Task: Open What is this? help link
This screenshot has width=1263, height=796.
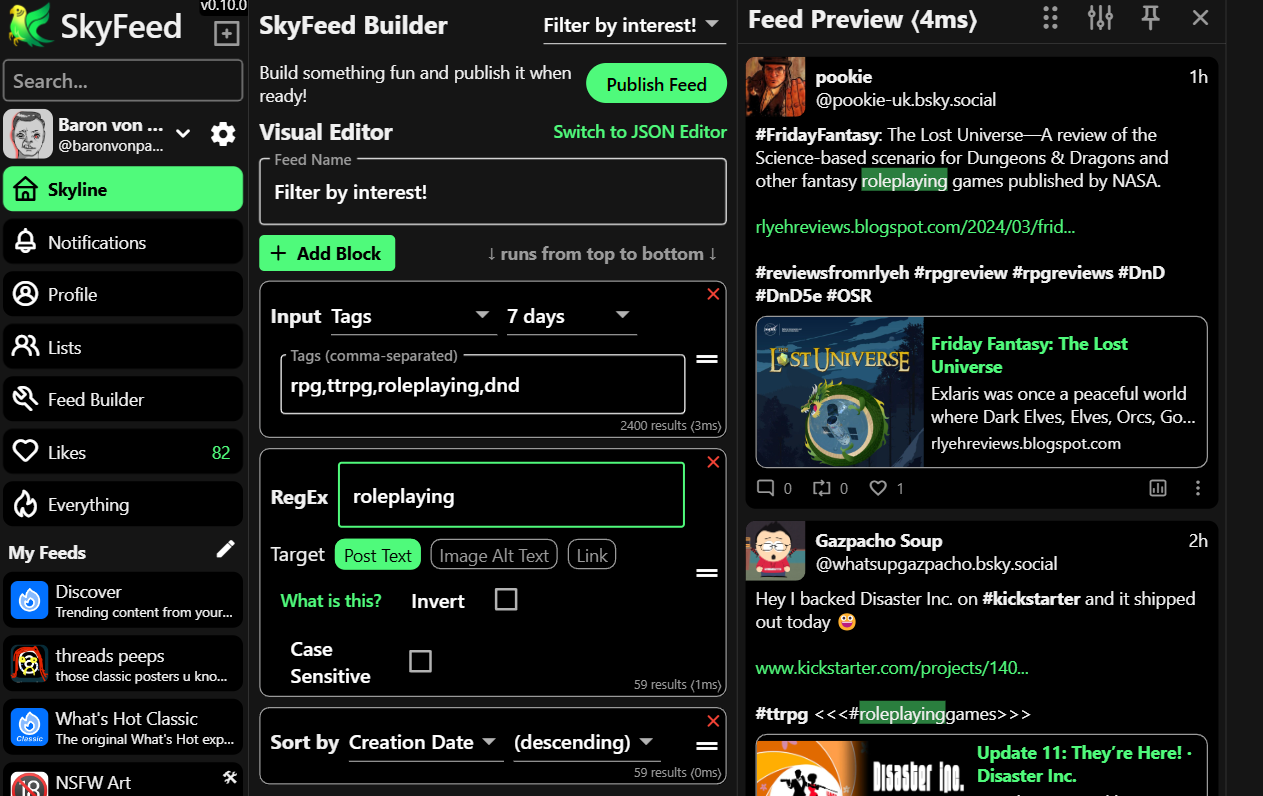Action: click(331, 601)
